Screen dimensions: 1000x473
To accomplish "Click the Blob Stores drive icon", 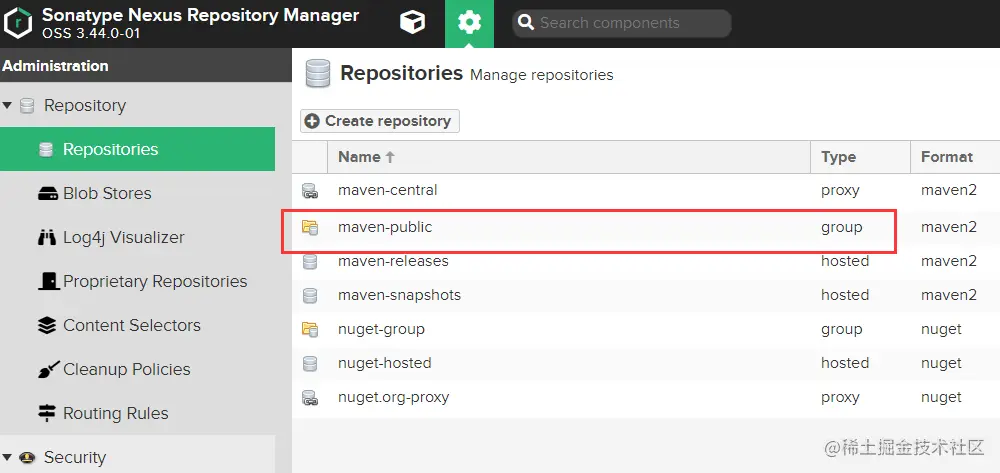I will click(x=47, y=193).
